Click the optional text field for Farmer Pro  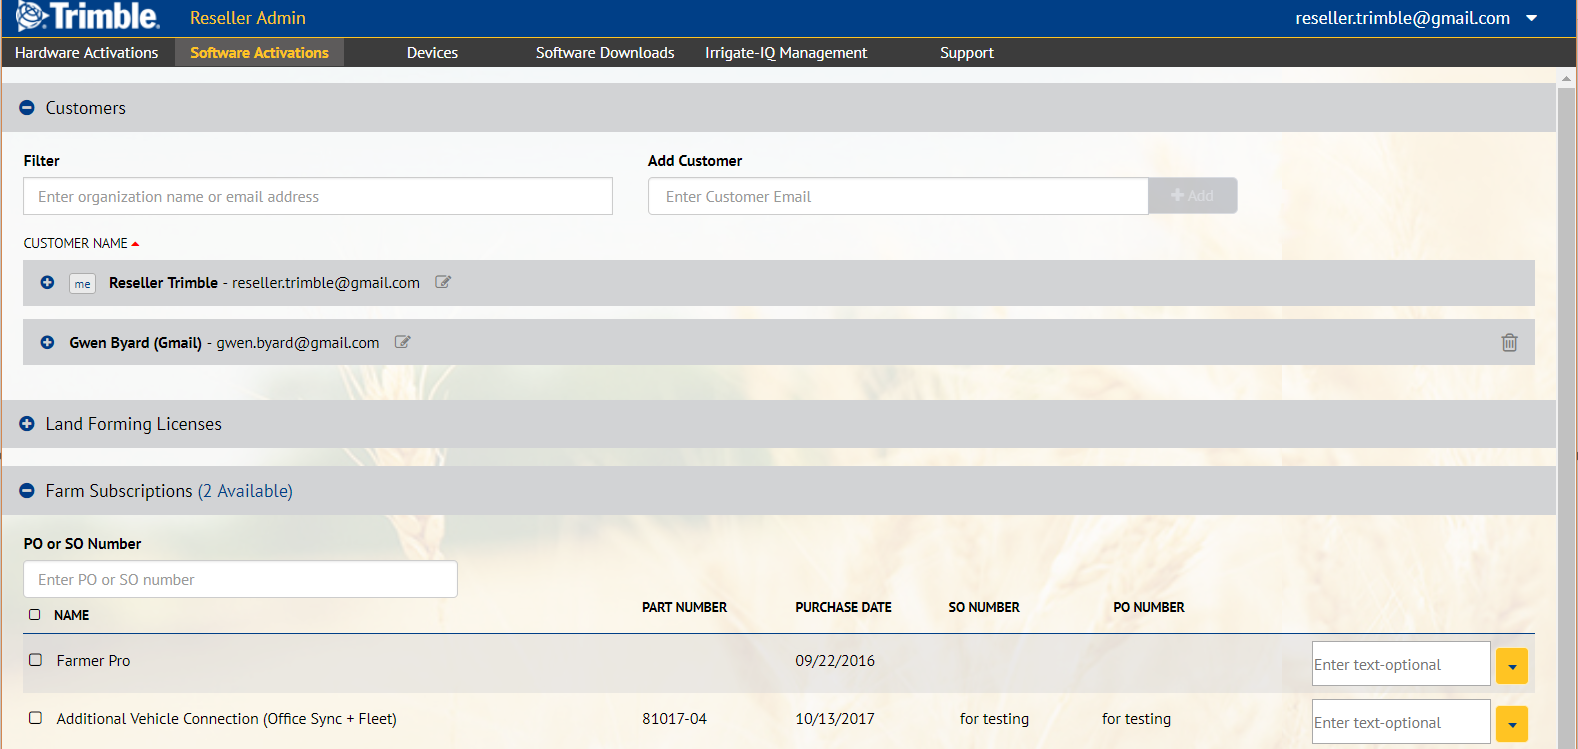[1401, 664]
